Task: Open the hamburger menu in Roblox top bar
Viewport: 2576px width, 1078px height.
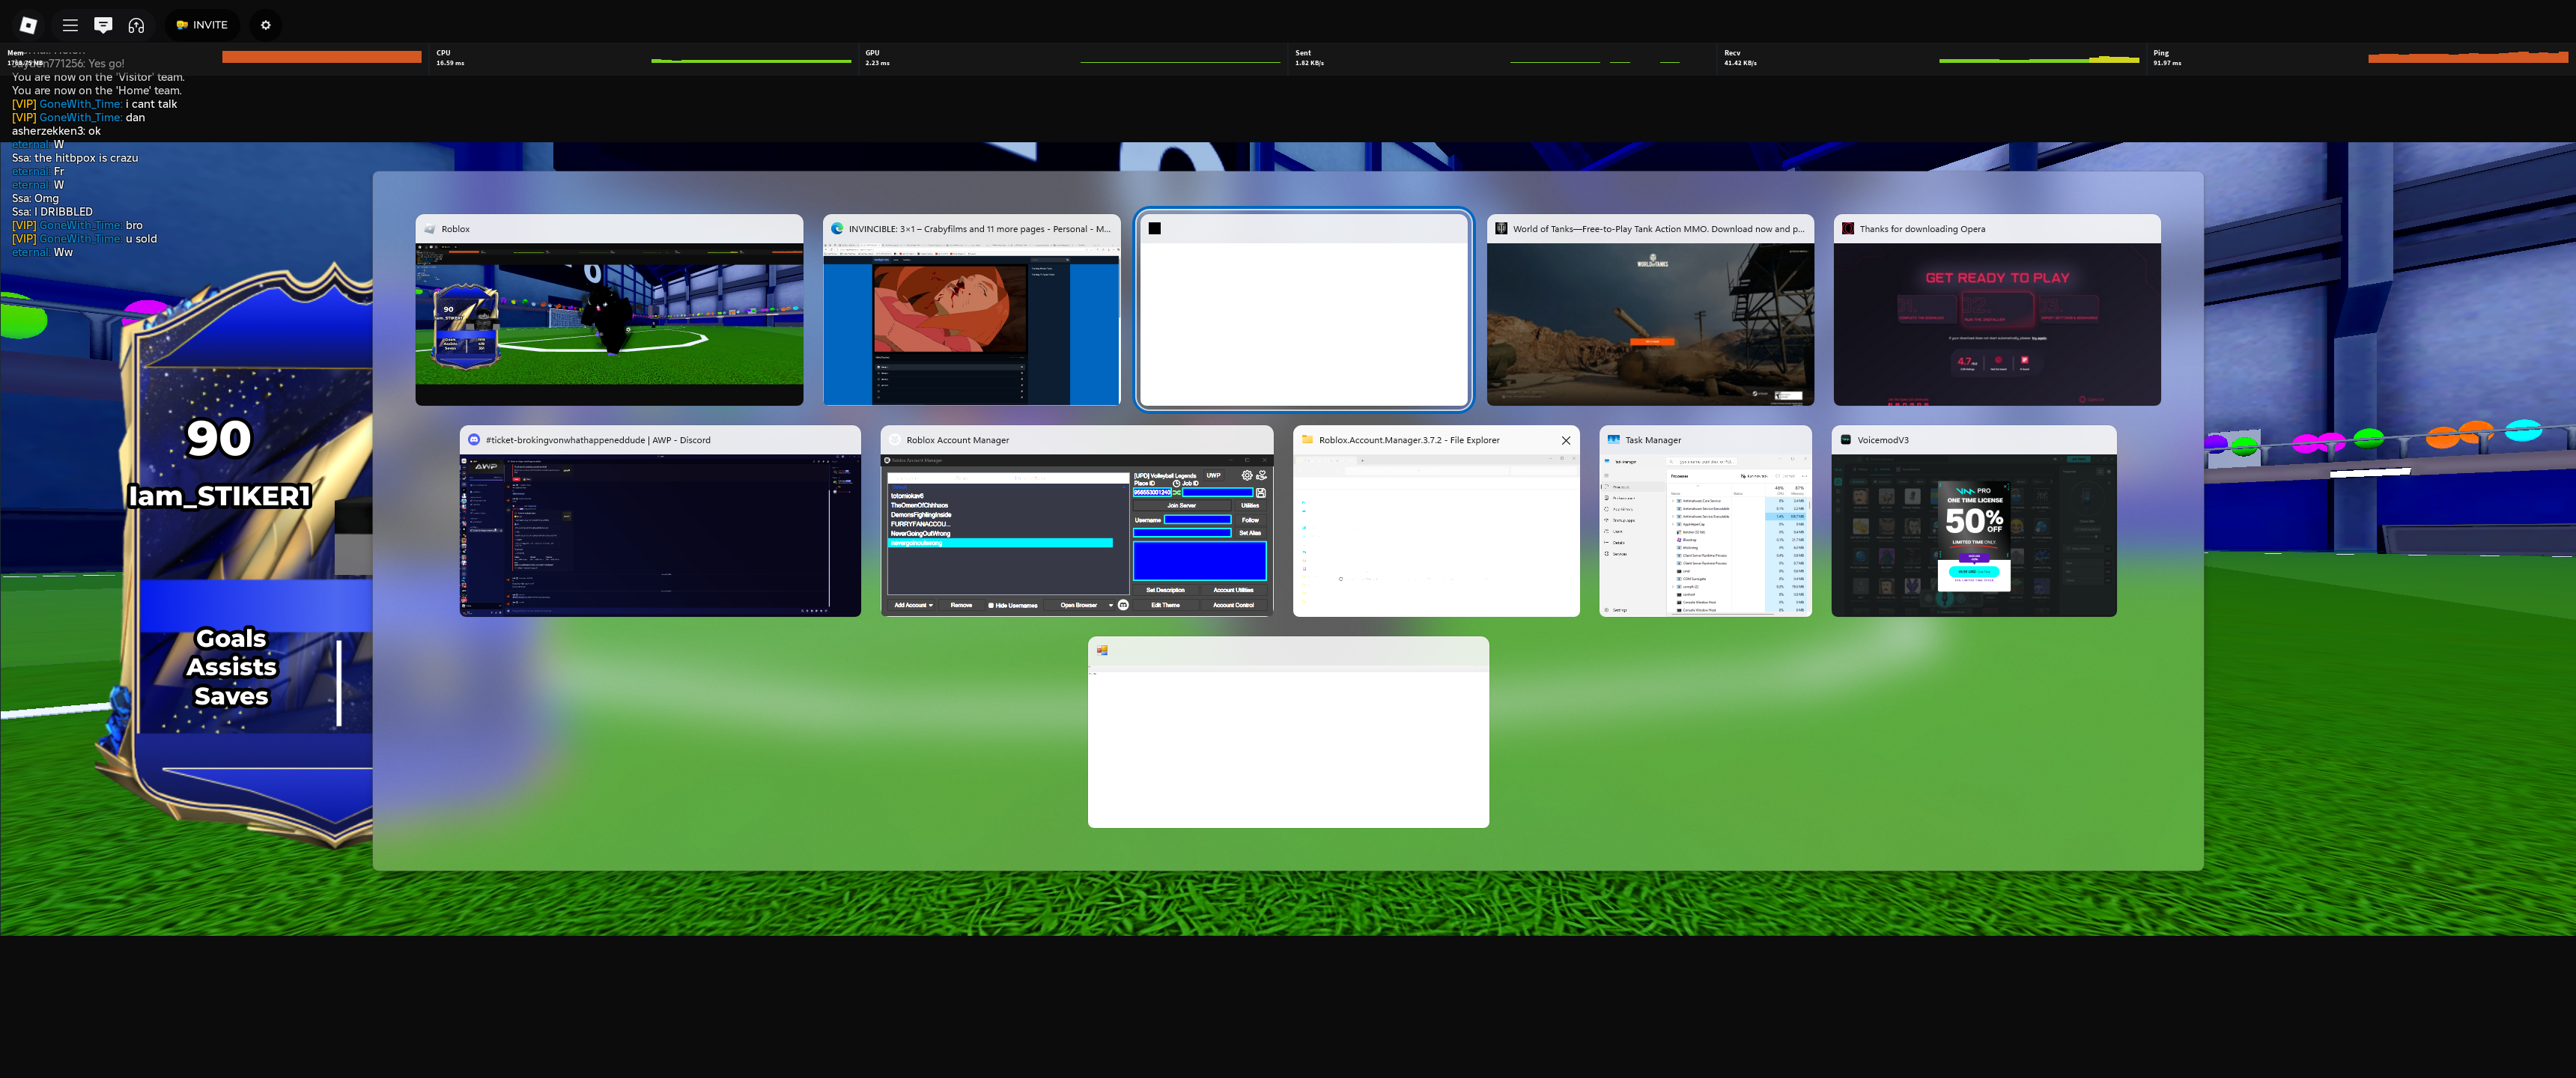Action: [70, 25]
